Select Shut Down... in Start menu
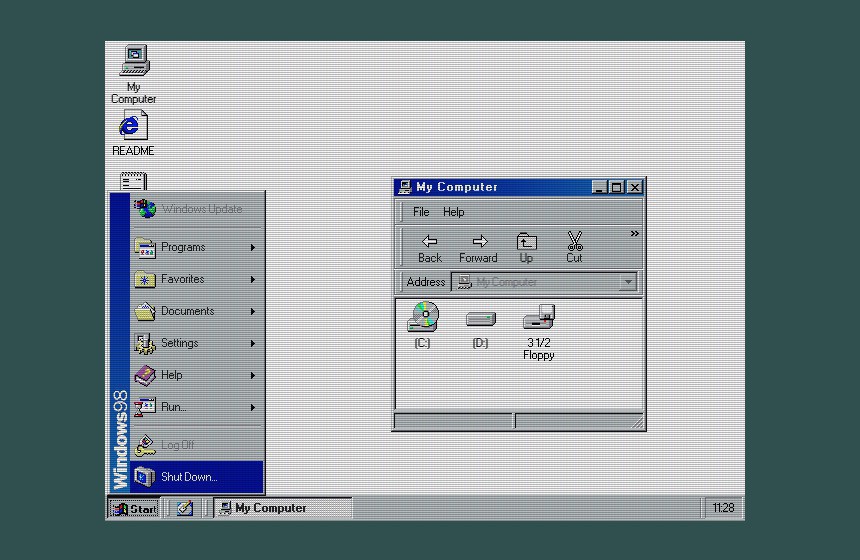860x560 pixels. coord(197,477)
